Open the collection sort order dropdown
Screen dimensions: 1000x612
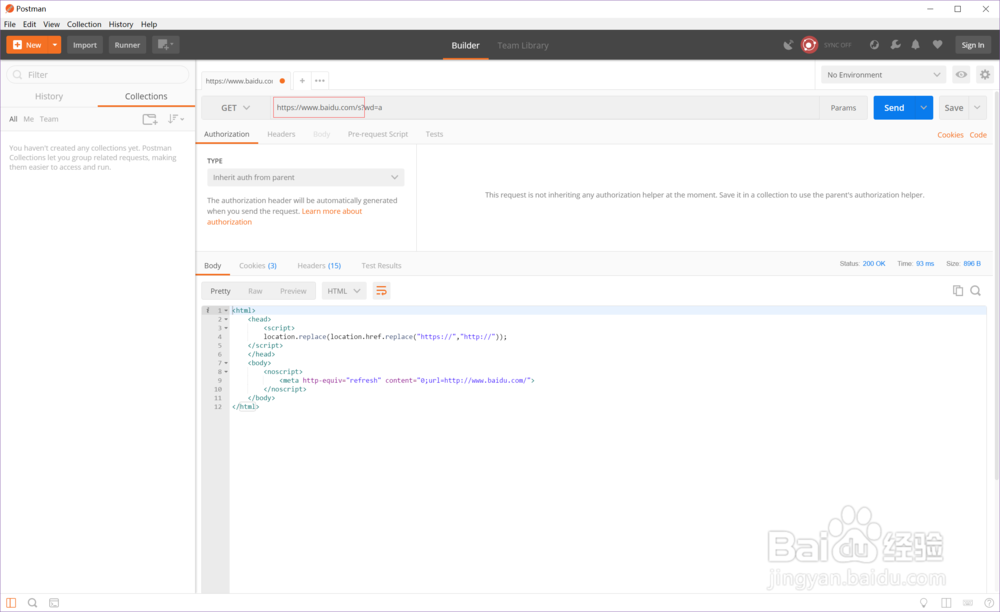(176, 119)
